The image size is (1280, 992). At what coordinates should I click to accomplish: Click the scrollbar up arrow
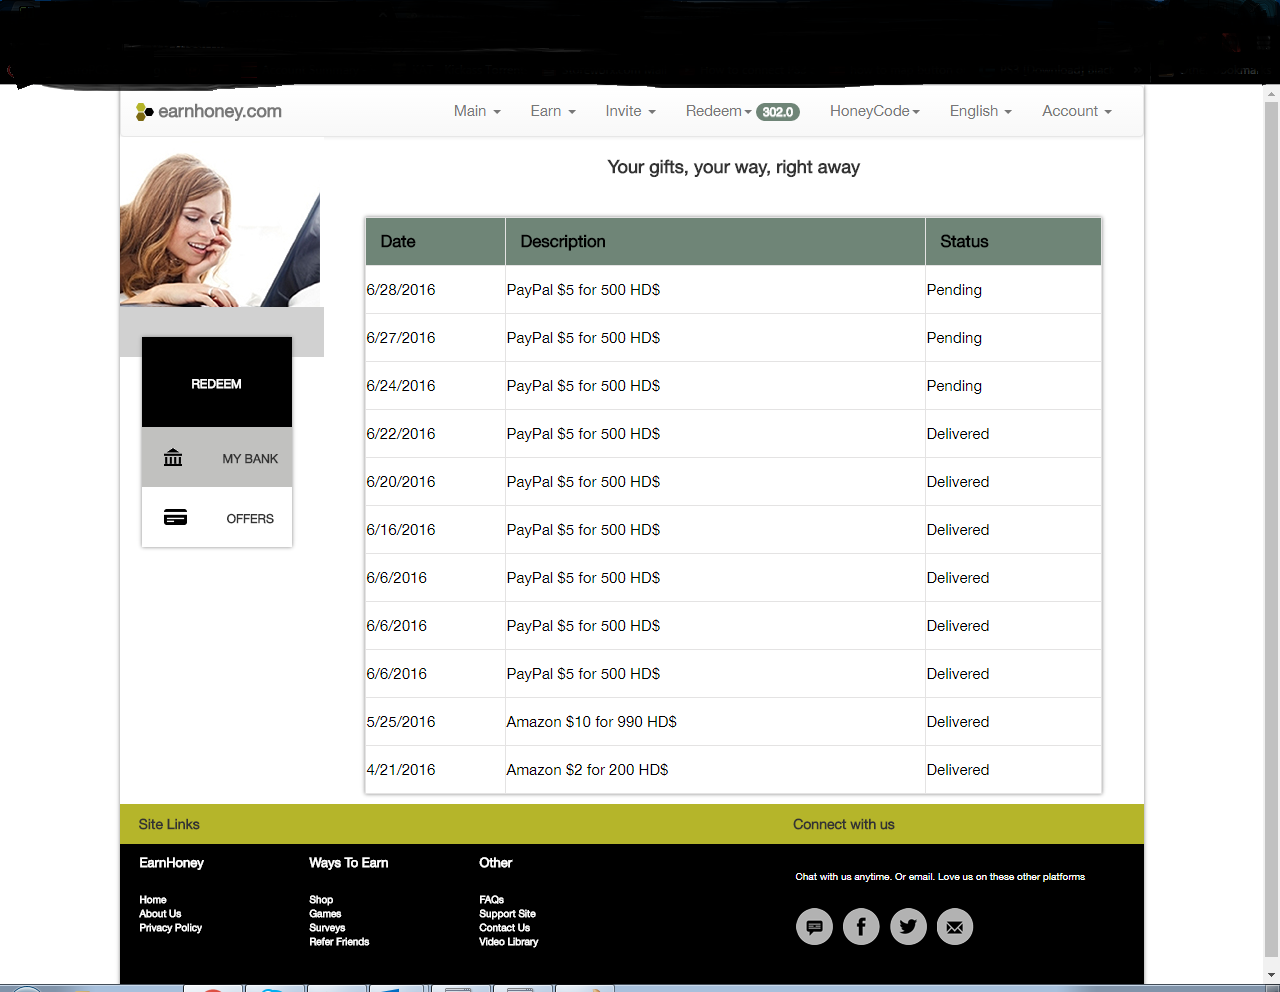(x=1272, y=94)
